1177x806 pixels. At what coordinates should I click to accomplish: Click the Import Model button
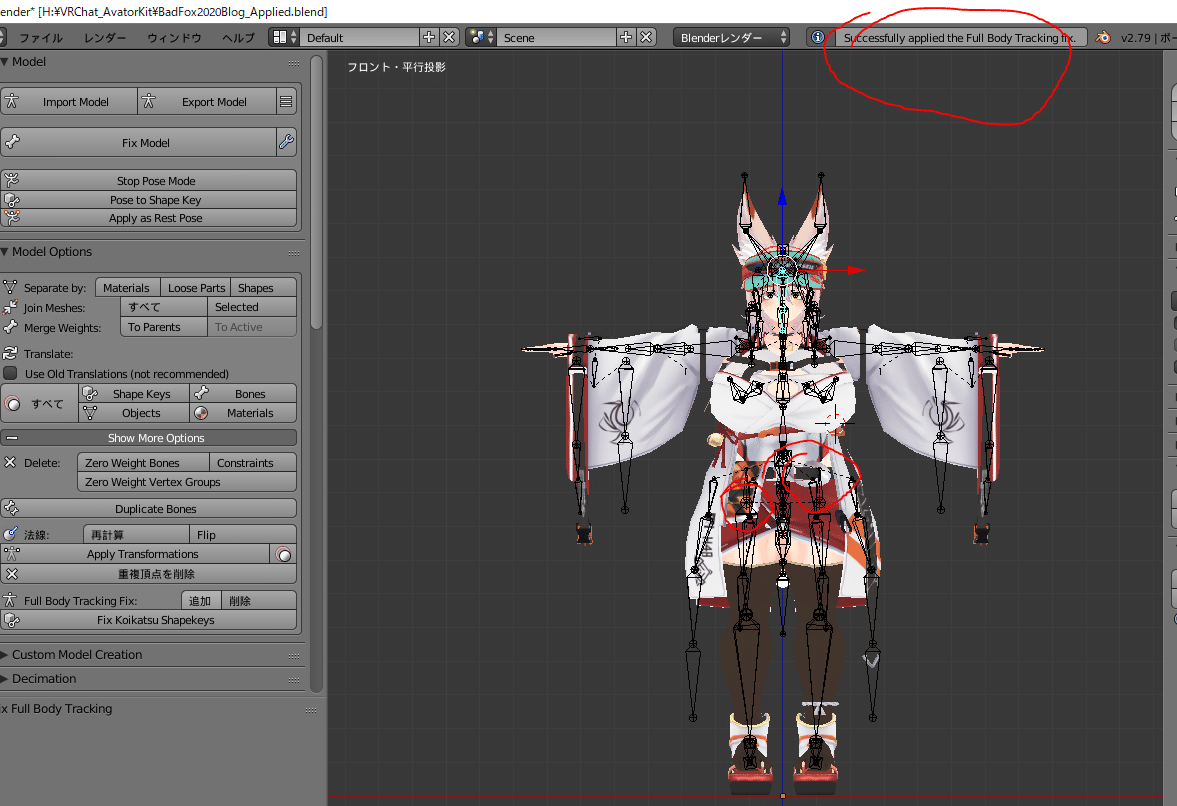[69, 101]
